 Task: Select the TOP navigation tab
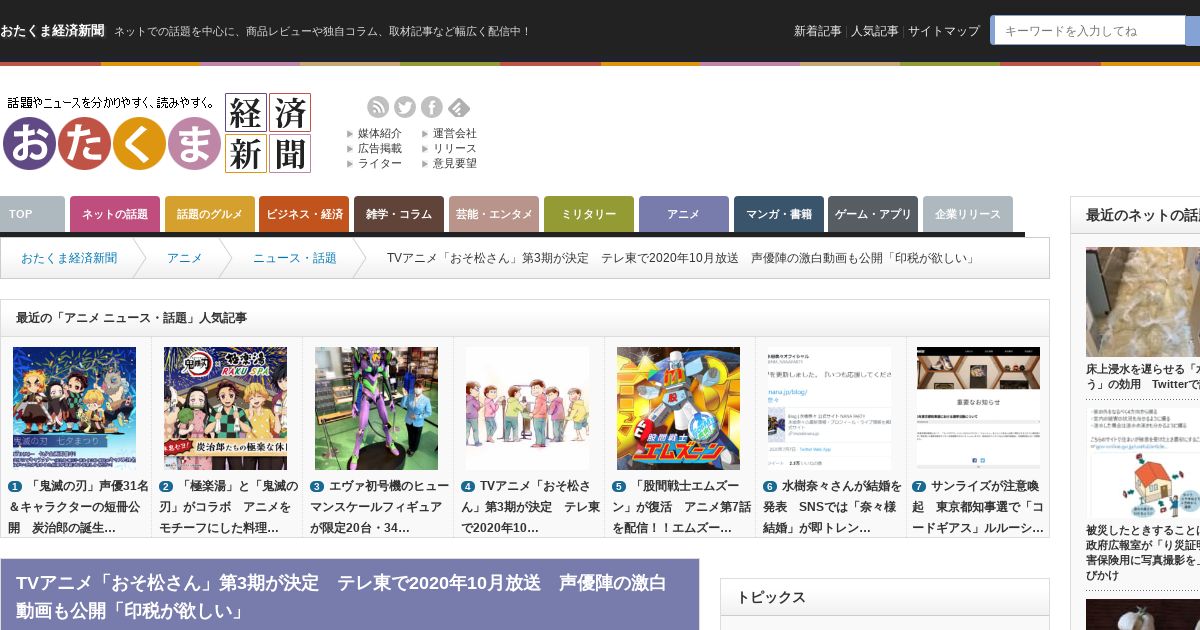[x=32, y=214]
